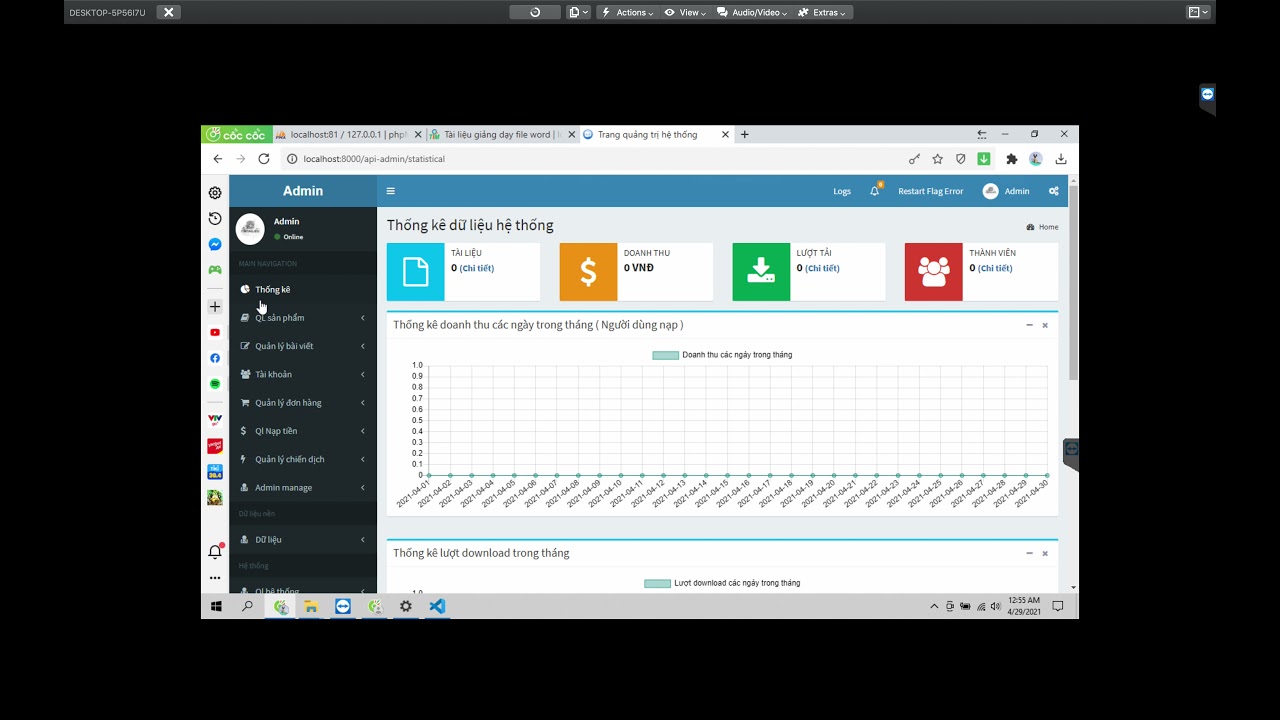This screenshot has width=1280, height=720.
Task: Add a new sidebar shortcut with plus icon
Action: (x=215, y=307)
